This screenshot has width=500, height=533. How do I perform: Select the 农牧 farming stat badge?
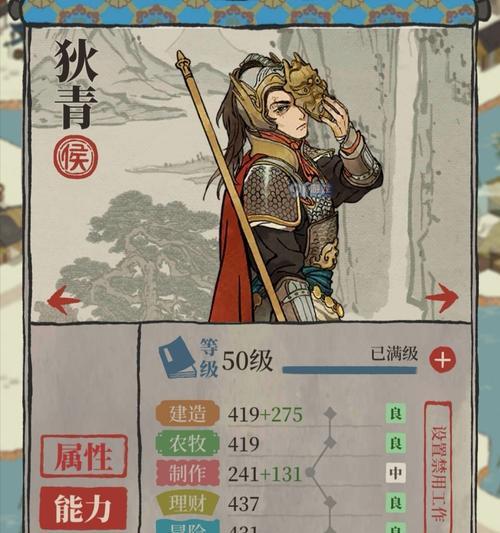(187, 443)
